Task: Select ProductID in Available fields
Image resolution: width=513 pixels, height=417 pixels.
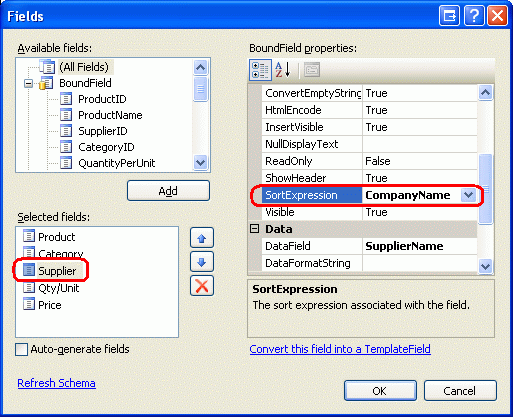Action: (x=102, y=99)
